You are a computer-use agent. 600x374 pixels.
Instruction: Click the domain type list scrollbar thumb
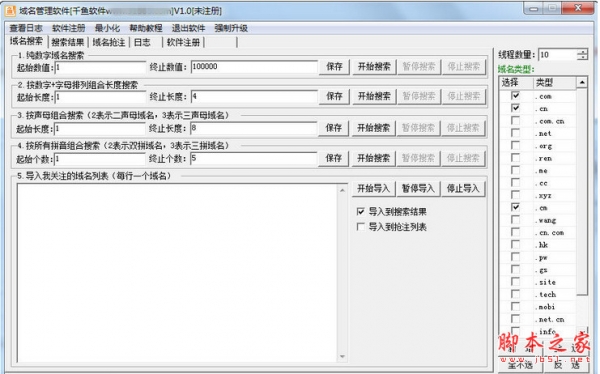coord(582,191)
